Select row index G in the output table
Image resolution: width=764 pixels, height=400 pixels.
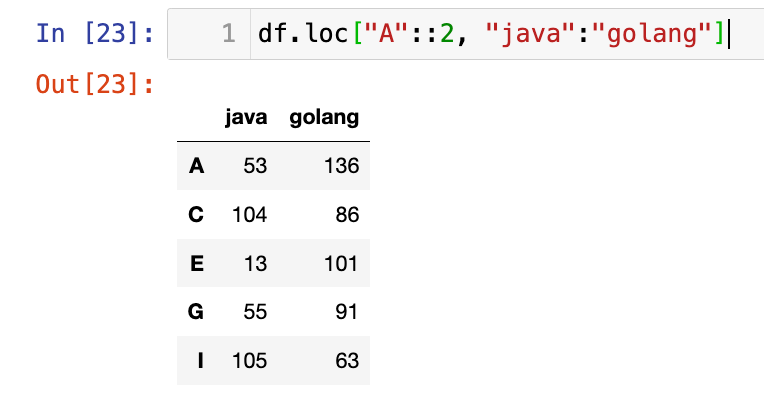(196, 311)
